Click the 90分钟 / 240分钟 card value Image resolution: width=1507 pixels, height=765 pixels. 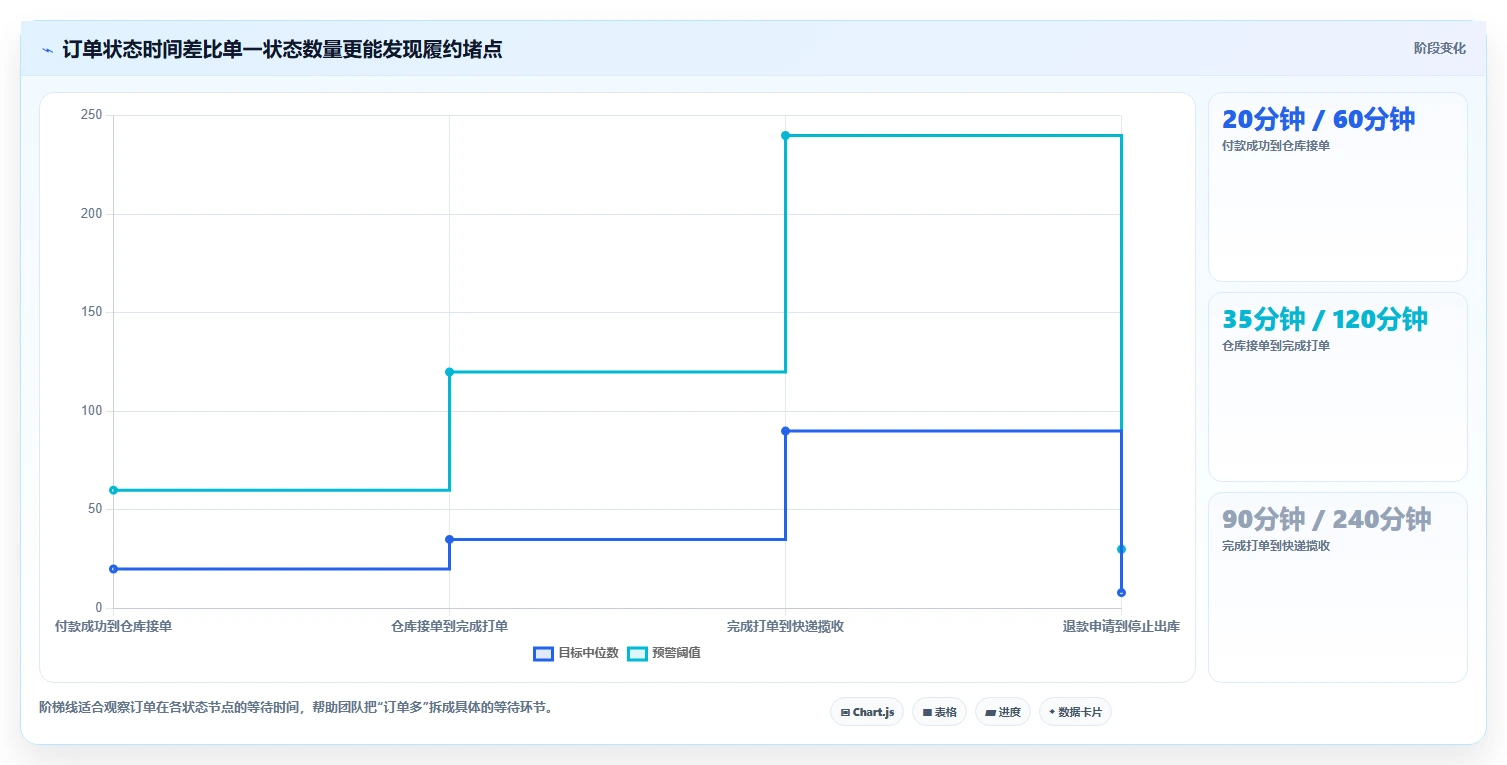coord(1327,519)
